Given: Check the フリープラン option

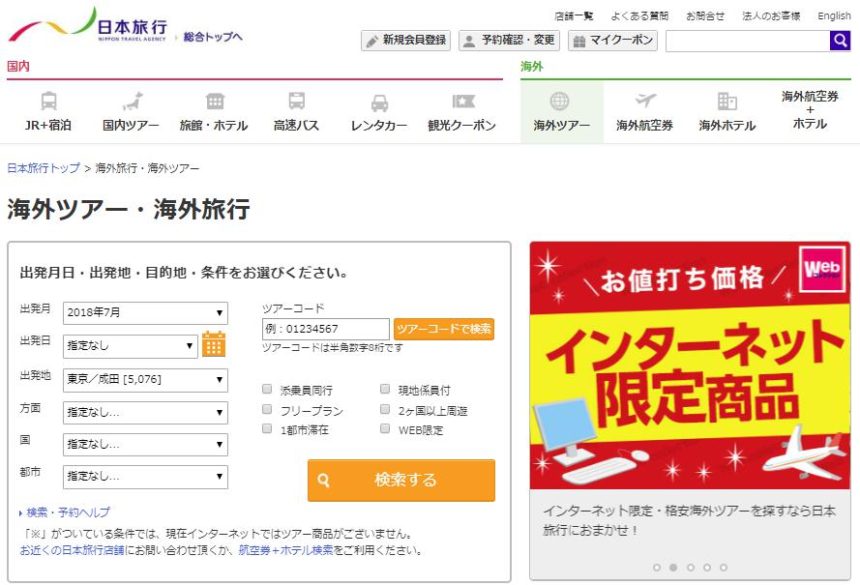Looking at the screenshot, I should click(x=267, y=410).
